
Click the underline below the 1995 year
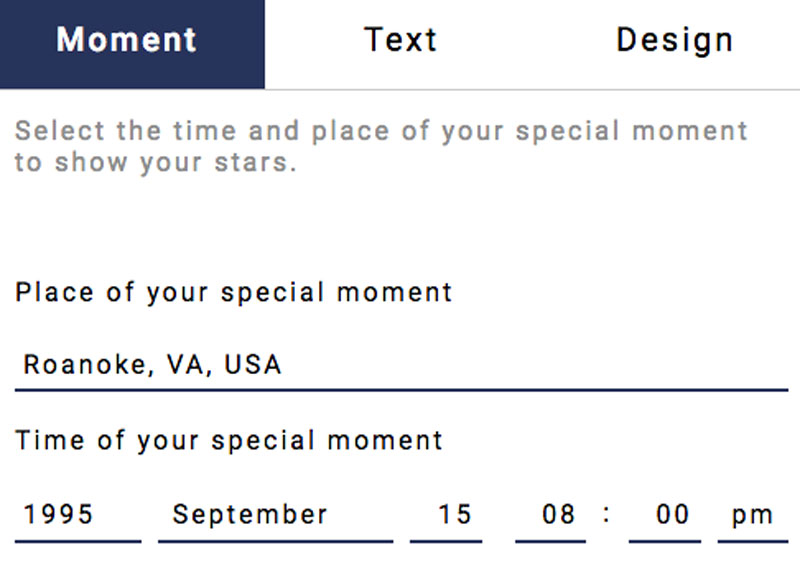(78, 542)
